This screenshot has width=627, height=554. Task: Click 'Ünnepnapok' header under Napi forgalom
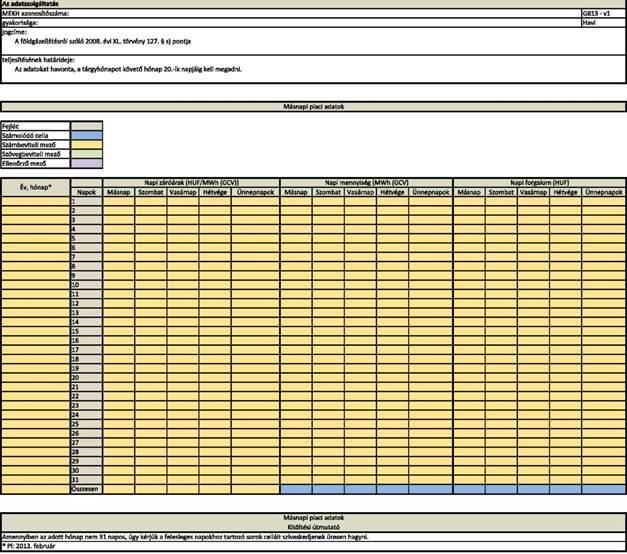click(x=604, y=192)
